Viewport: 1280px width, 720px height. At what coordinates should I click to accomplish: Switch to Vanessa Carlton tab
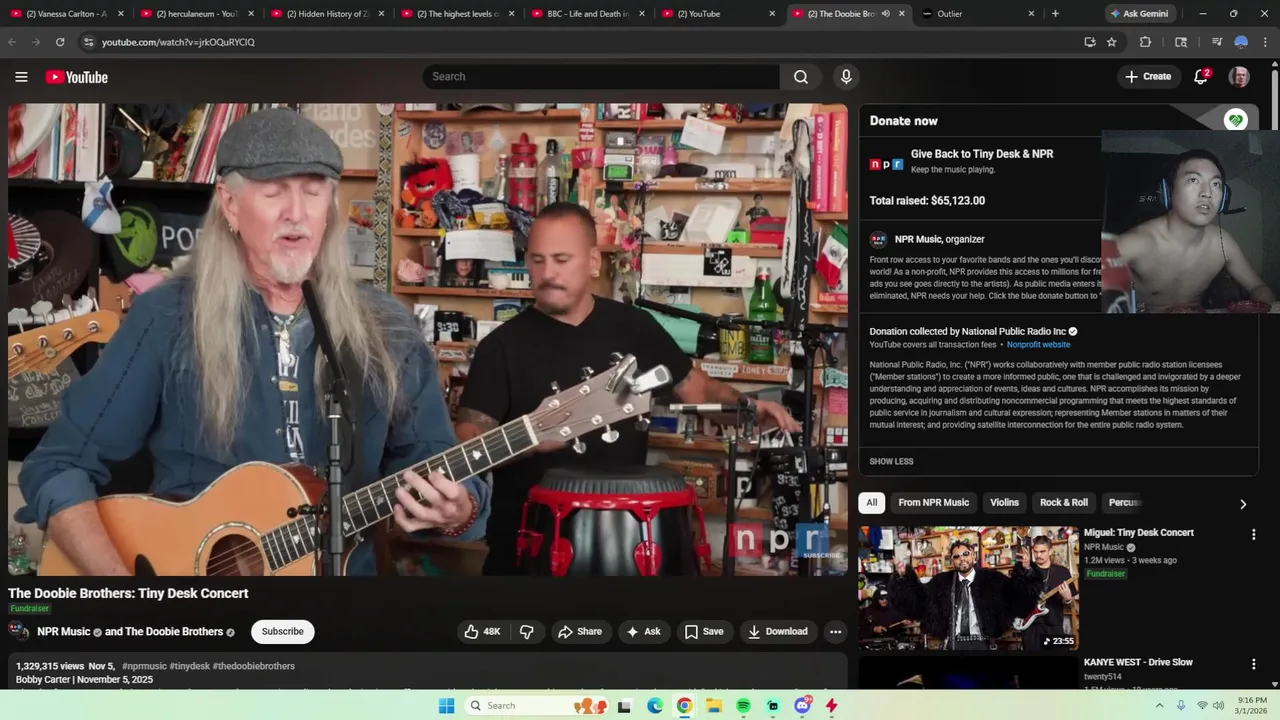(66, 14)
